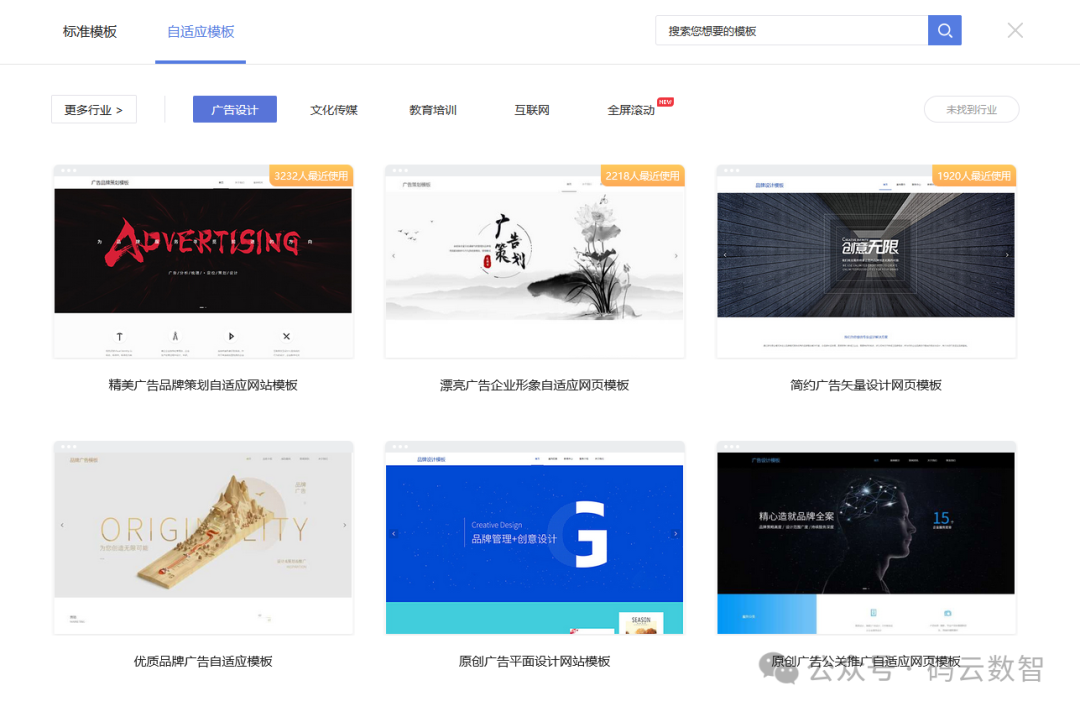Click right arrow on ink-painting template preview
The height and width of the screenshot is (712, 1080).
[x=676, y=255]
